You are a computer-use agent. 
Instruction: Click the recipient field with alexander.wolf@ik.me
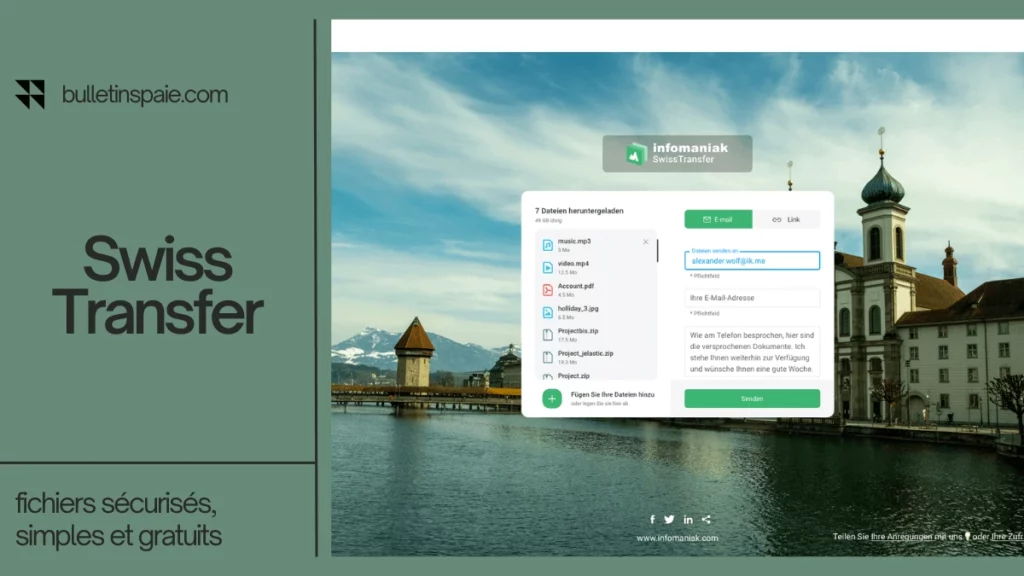752,261
